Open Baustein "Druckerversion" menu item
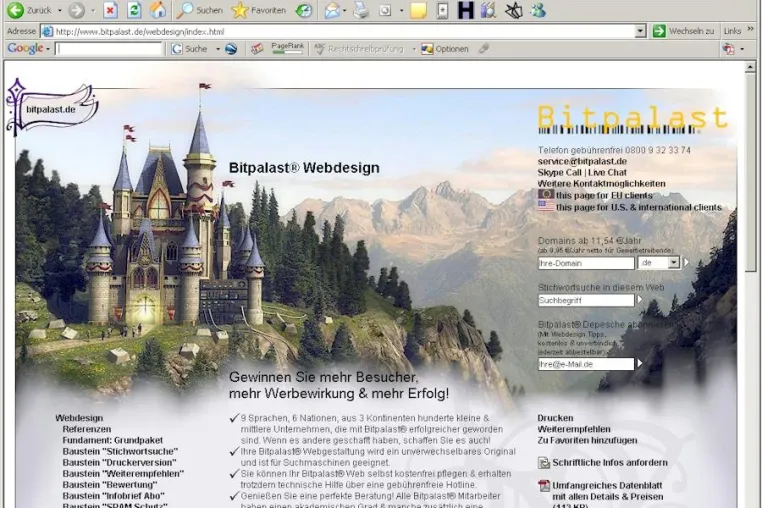 tap(120, 463)
